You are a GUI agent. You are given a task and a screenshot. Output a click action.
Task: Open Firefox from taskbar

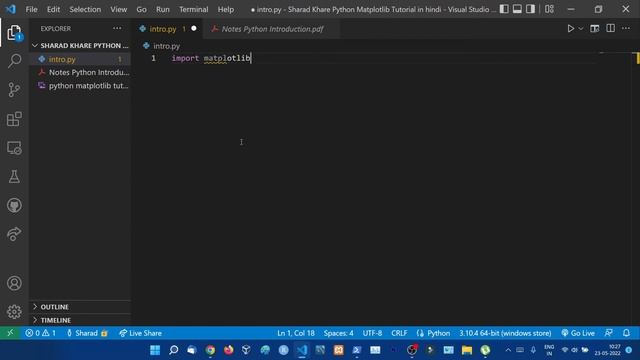click(x=229, y=350)
